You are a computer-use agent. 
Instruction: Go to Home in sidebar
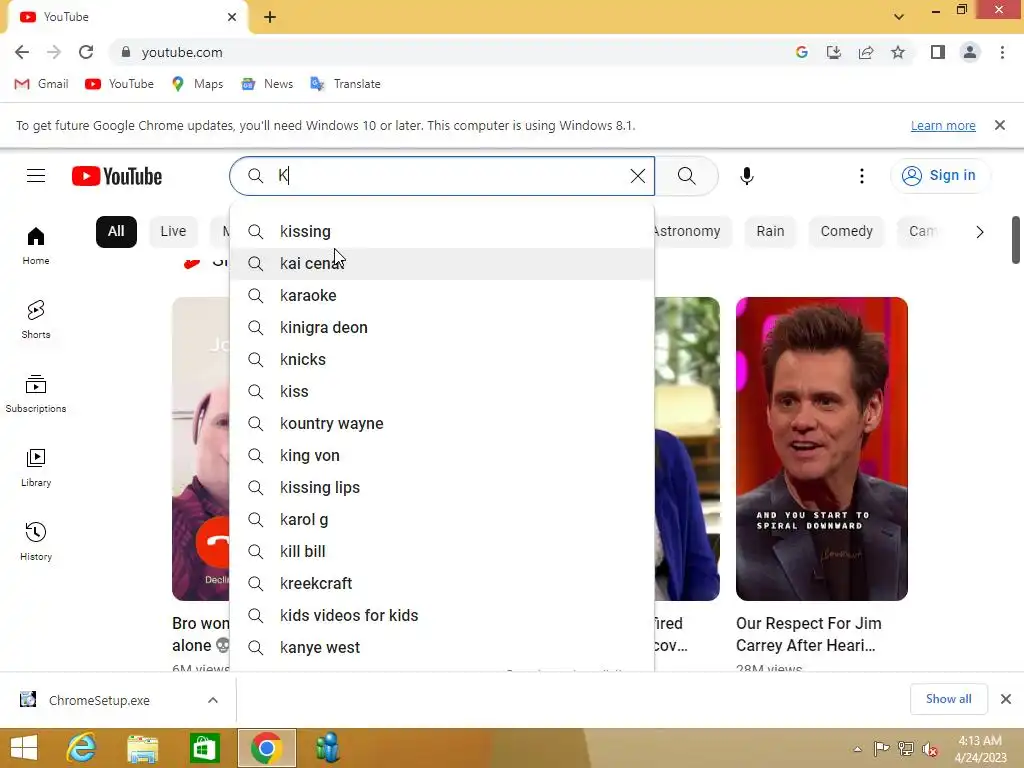36,246
